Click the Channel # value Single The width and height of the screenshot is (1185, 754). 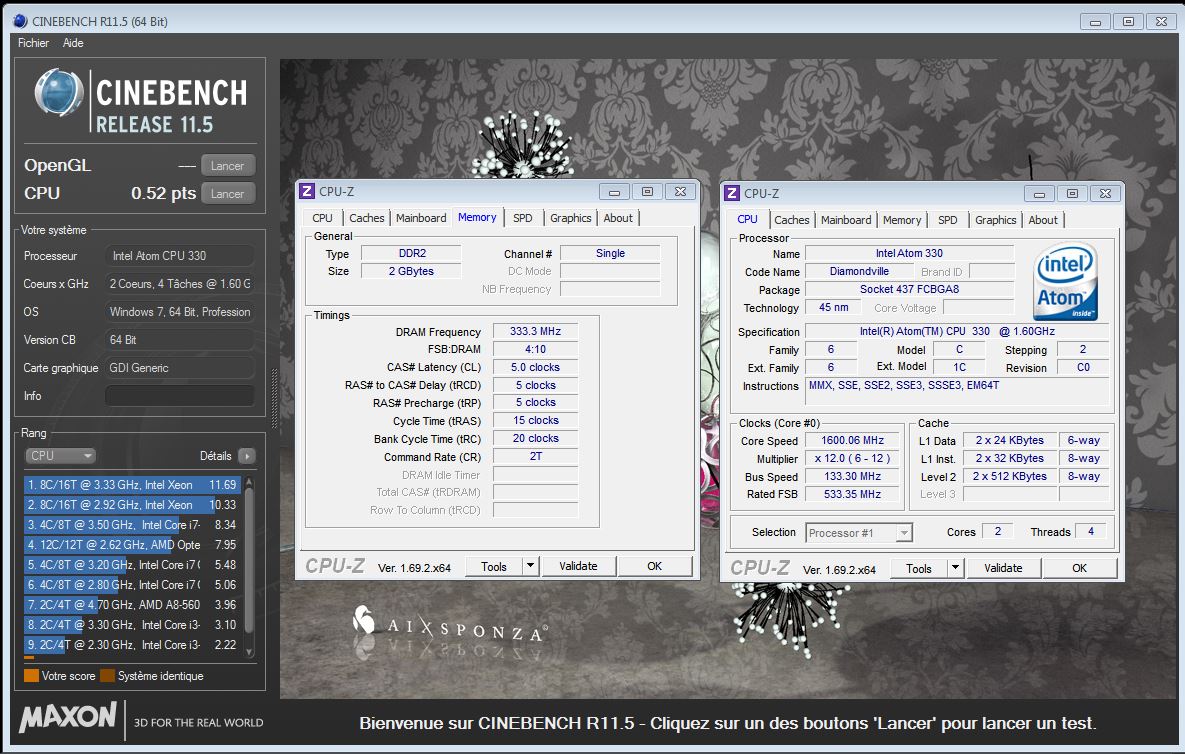[x=610, y=253]
